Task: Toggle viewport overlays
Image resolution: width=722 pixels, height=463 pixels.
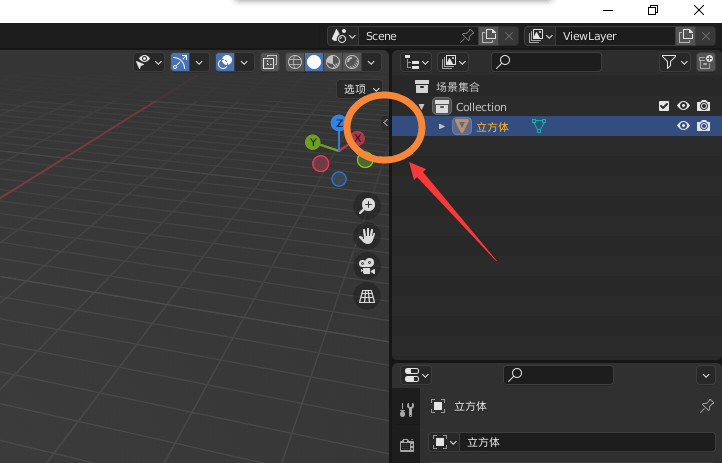Action: [225, 62]
